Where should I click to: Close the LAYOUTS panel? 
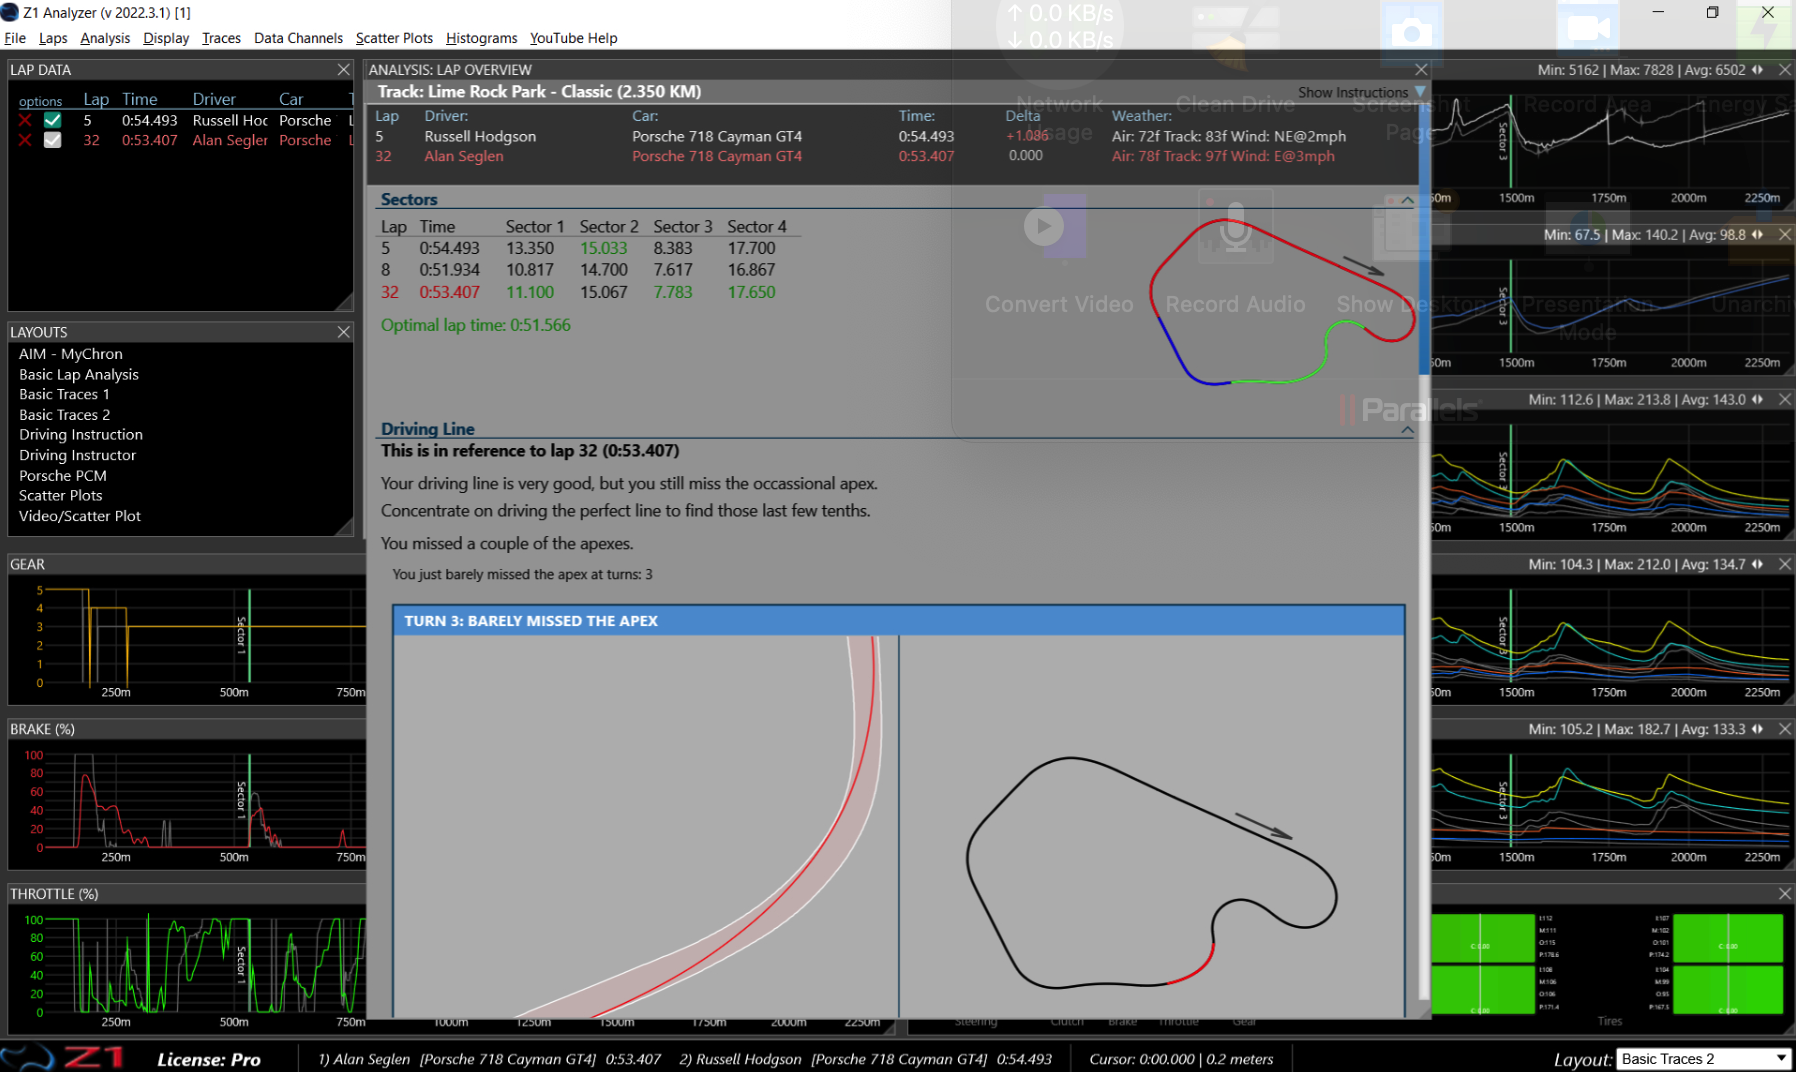(344, 331)
